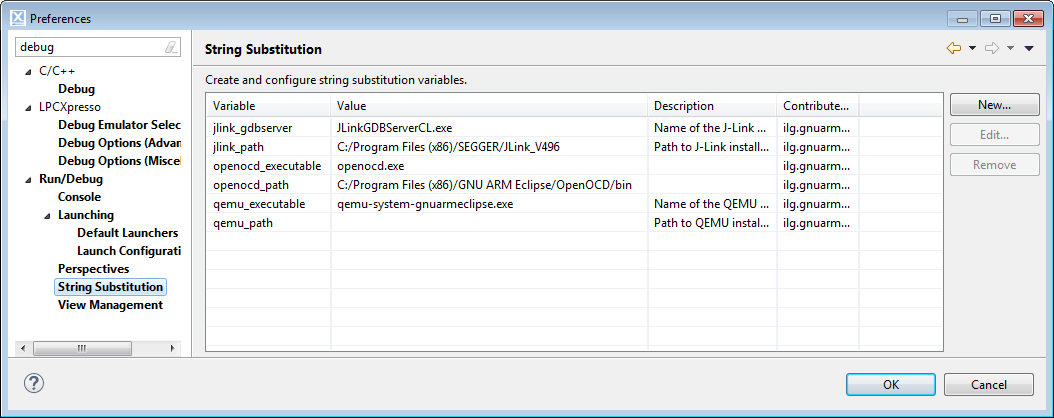Collapse the Run/Debug tree node
1054x418 pixels.
coord(28,179)
